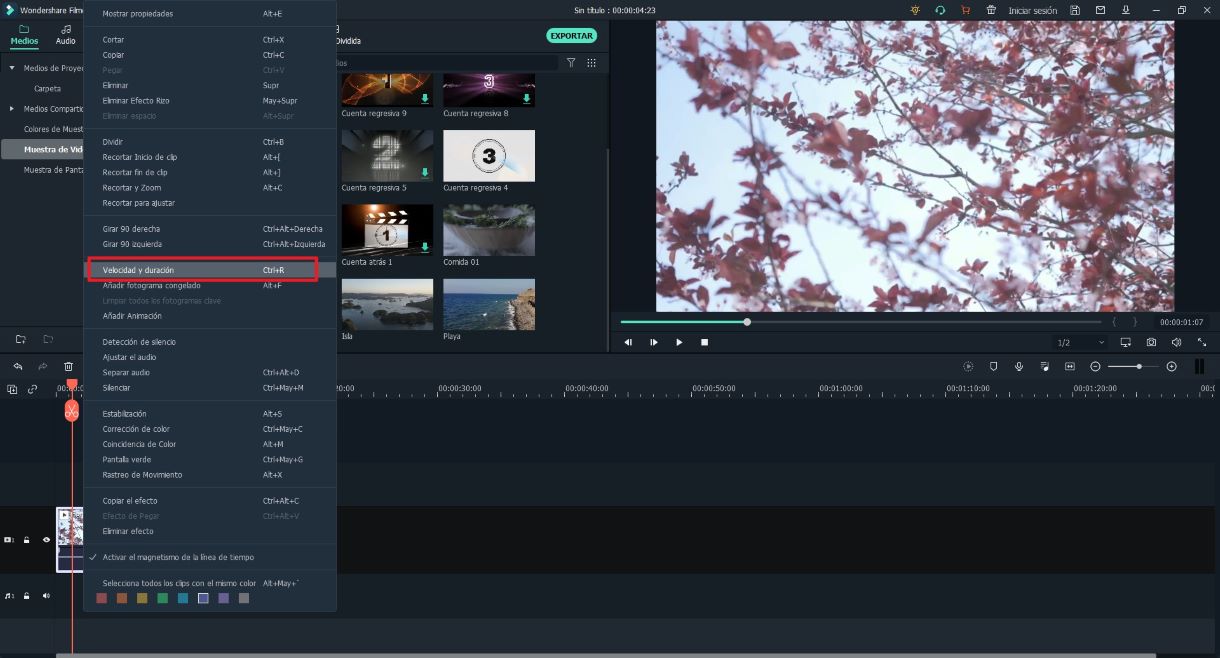1220x658 pixels.
Task: Toggle lock on the audio track
Action: (x=27, y=596)
